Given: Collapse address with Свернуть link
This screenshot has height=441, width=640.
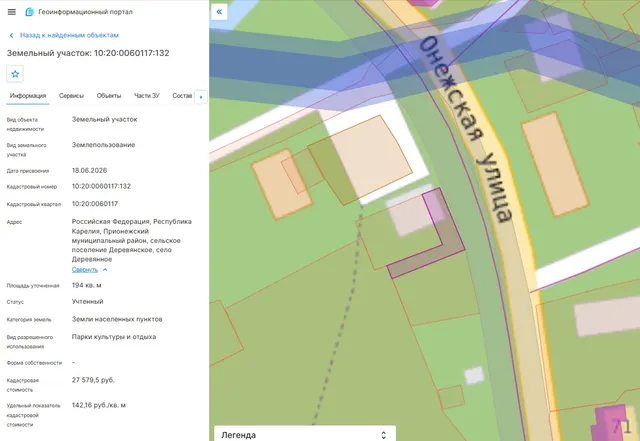Looking at the screenshot, I should tap(84, 270).
